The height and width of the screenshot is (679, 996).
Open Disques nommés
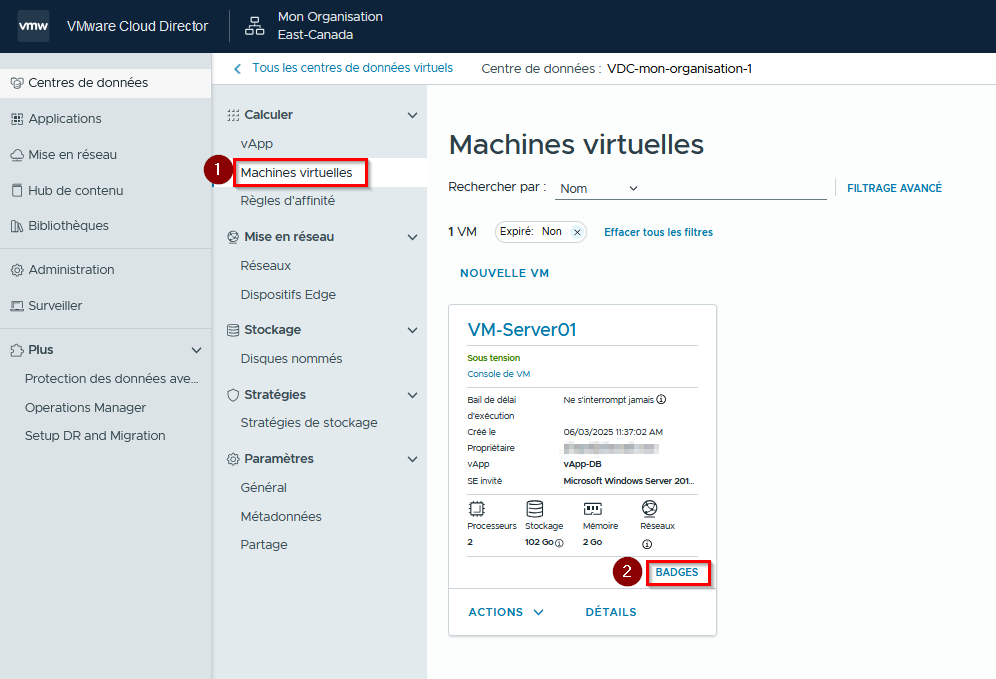point(291,359)
